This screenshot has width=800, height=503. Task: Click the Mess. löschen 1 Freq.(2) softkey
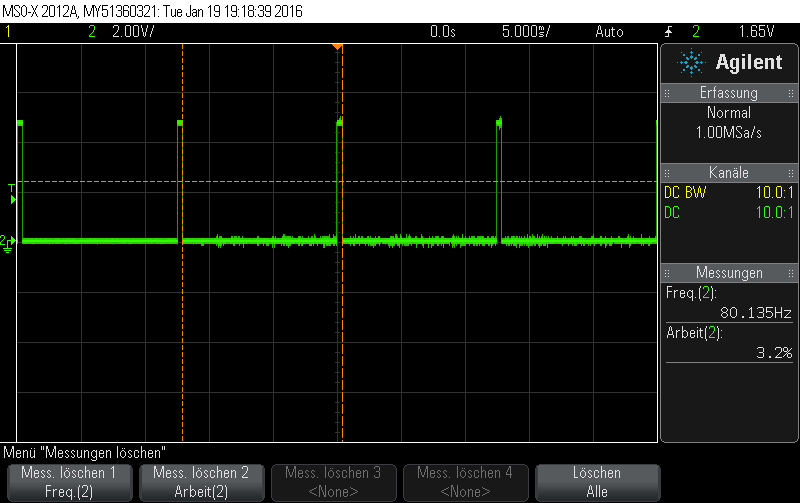pyautogui.click(x=69, y=482)
